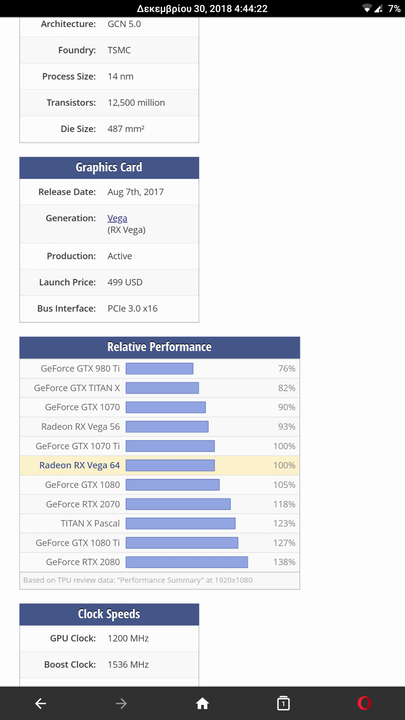Tap the cellular signal status icon
The width and height of the screenshot is (405, 720).
coord(378,8)
